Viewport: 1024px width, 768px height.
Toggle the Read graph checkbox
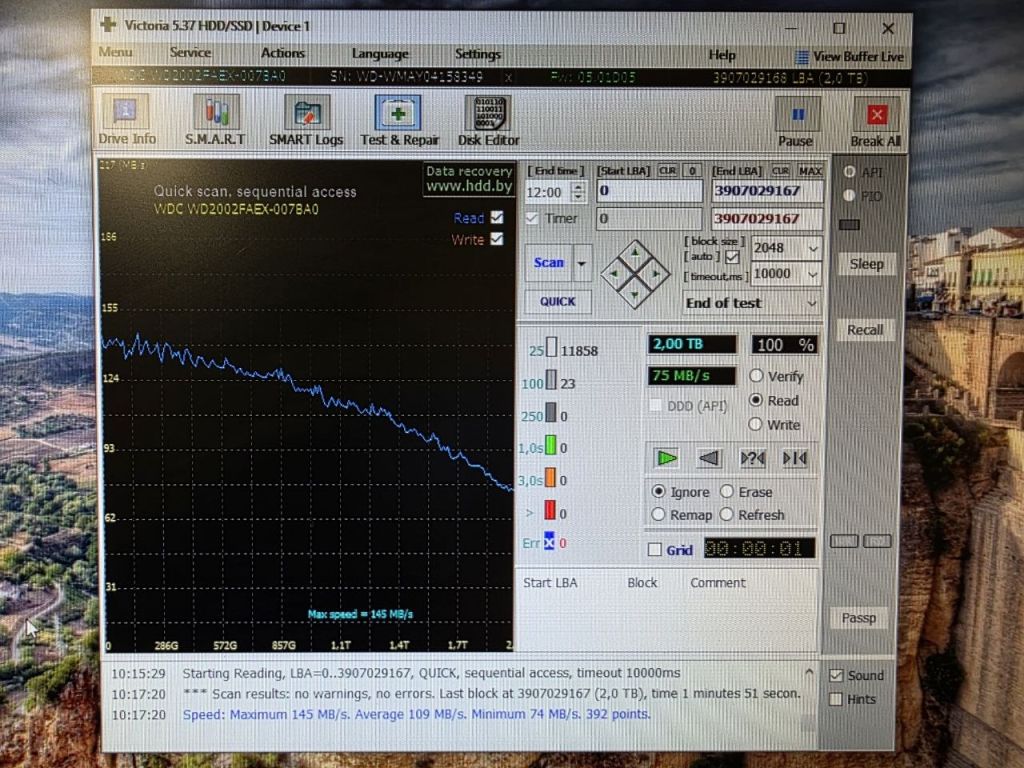pyautogui.click(x=497, y=217)
